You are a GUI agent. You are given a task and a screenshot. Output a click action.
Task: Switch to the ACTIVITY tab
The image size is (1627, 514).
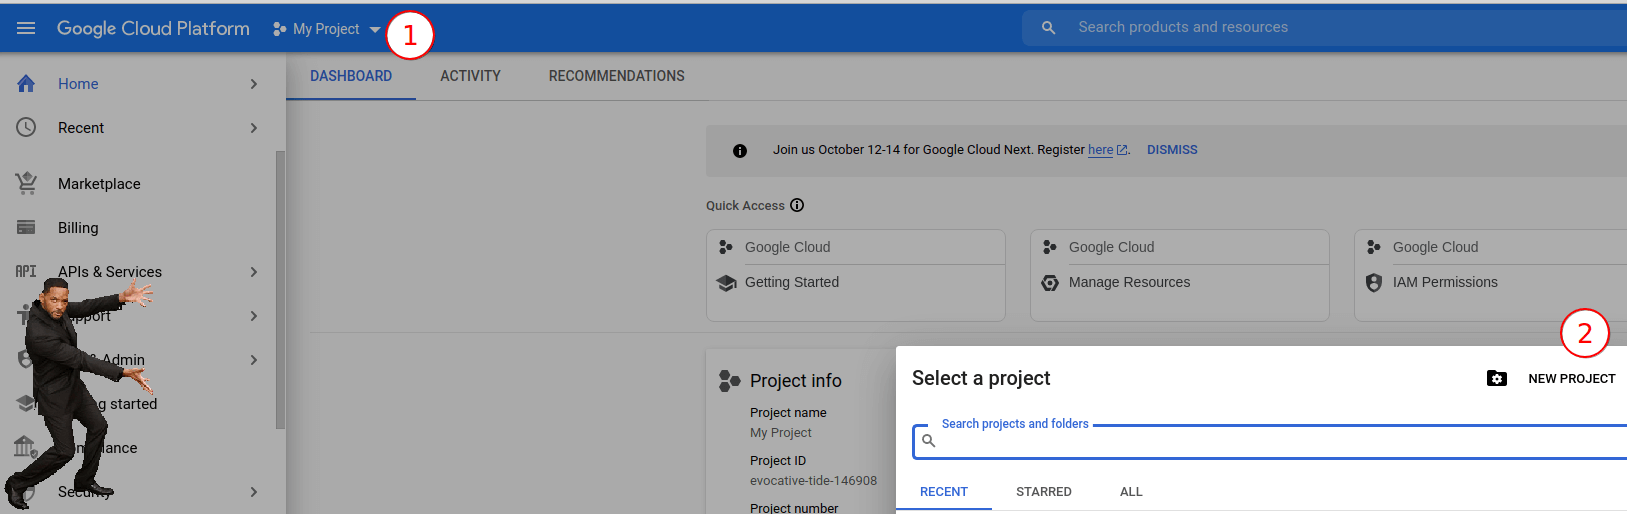coord(470,76)
